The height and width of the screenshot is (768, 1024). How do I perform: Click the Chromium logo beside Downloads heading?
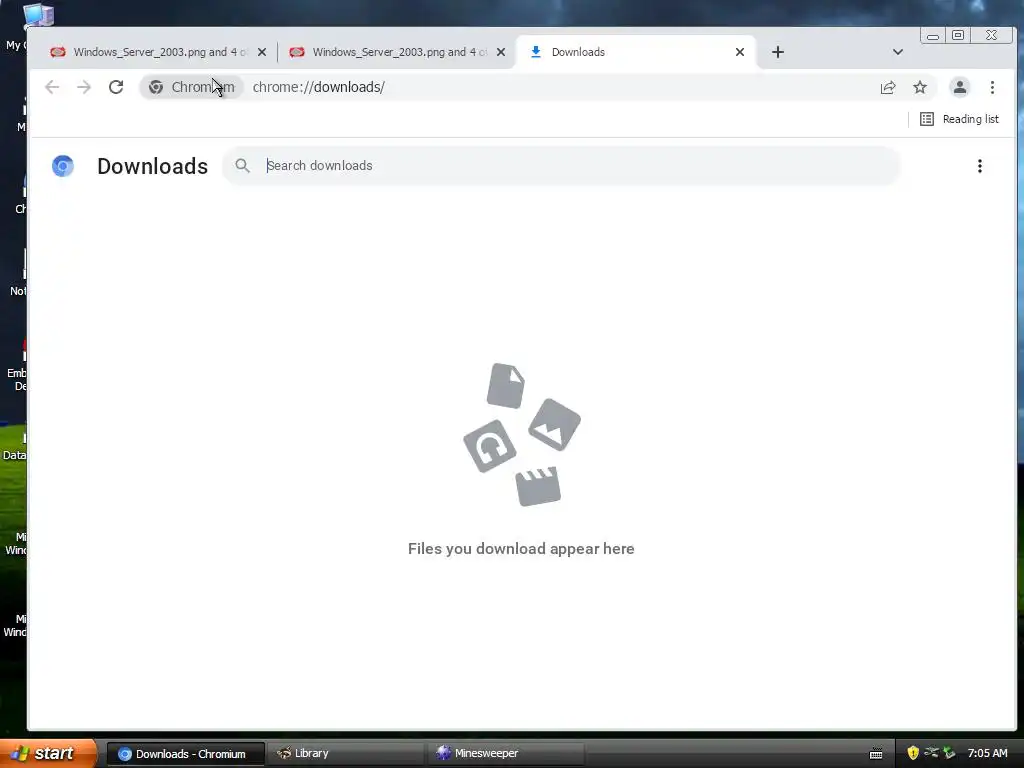click(x=63, y=166)
